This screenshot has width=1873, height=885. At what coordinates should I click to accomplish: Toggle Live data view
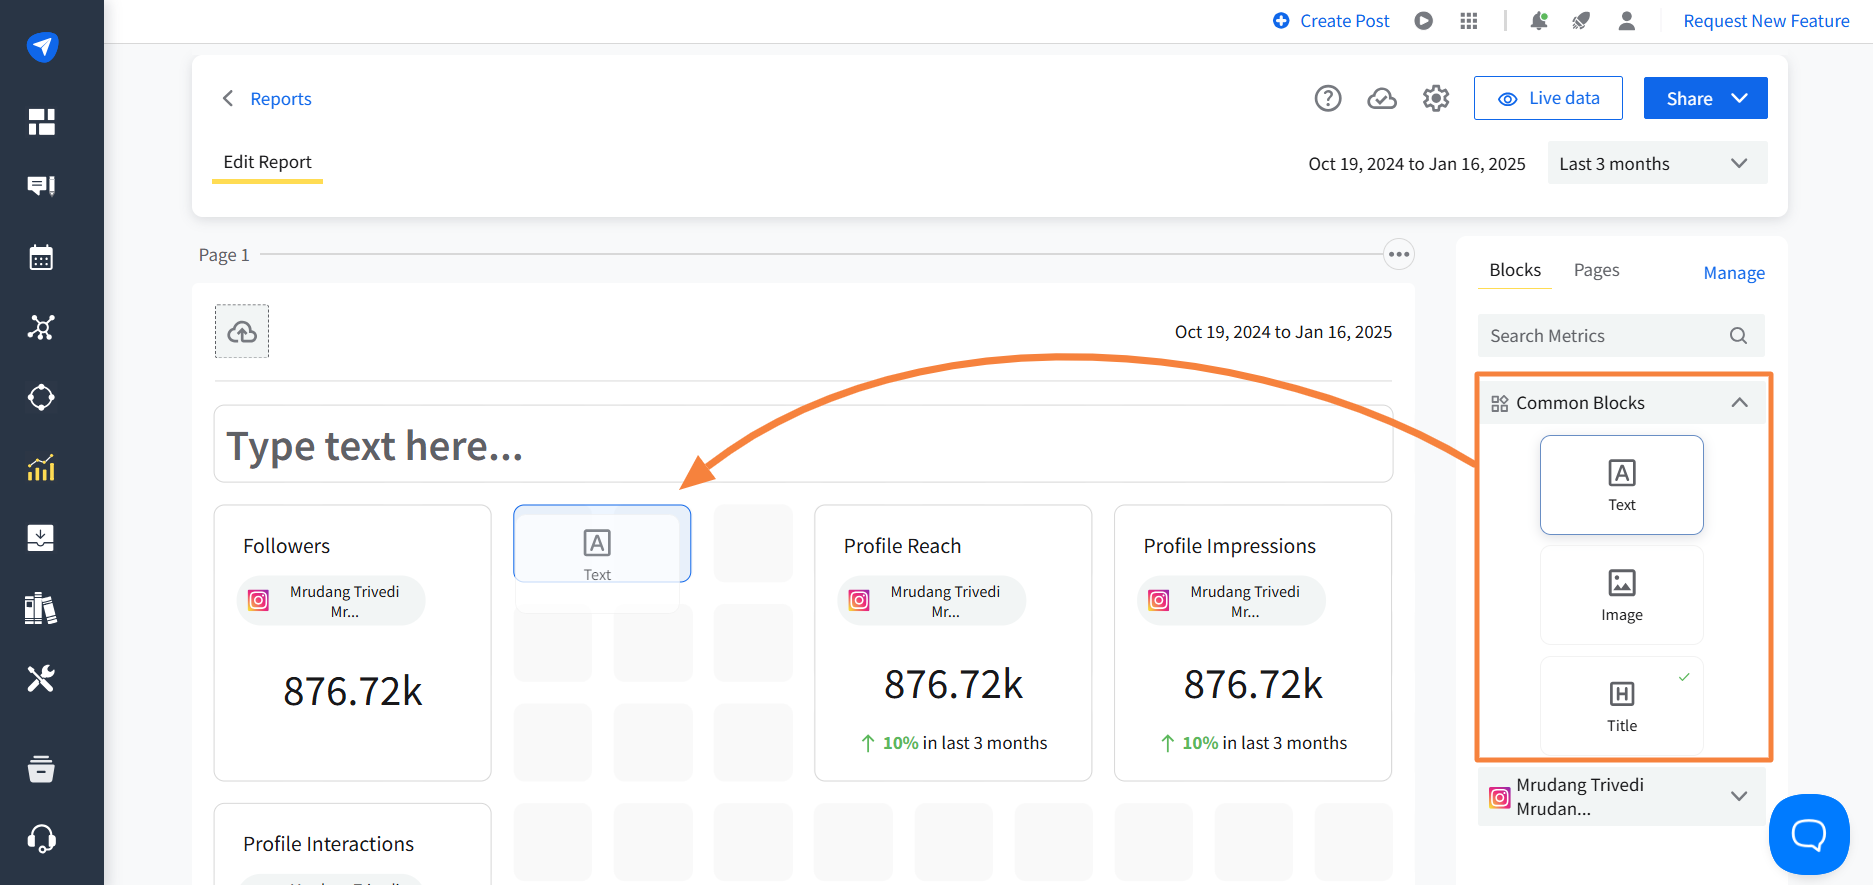1548,98
